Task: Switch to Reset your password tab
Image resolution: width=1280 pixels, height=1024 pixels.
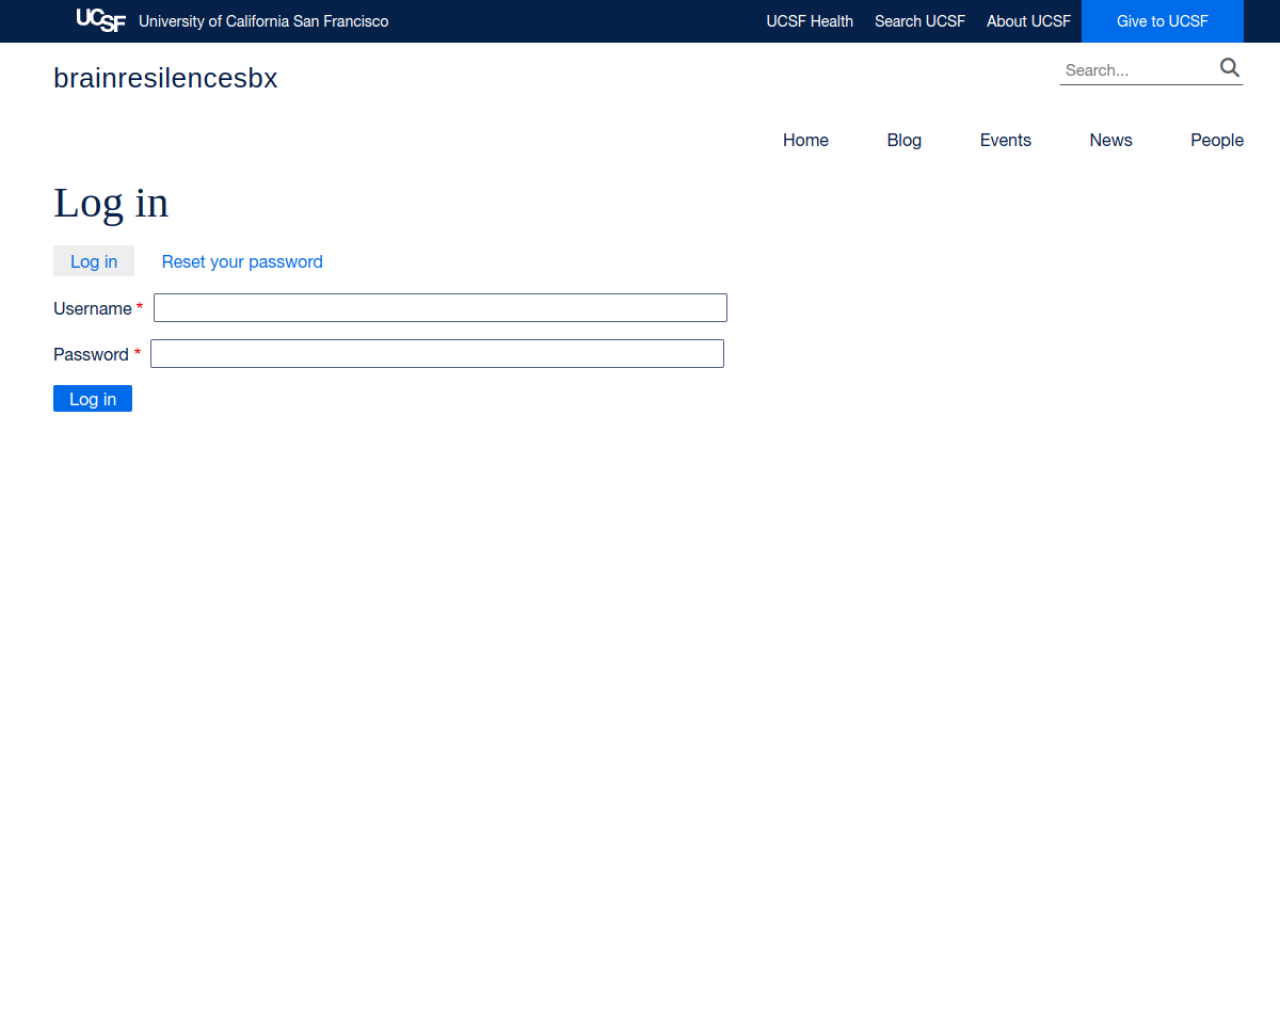Action: [x=242, y=261]
